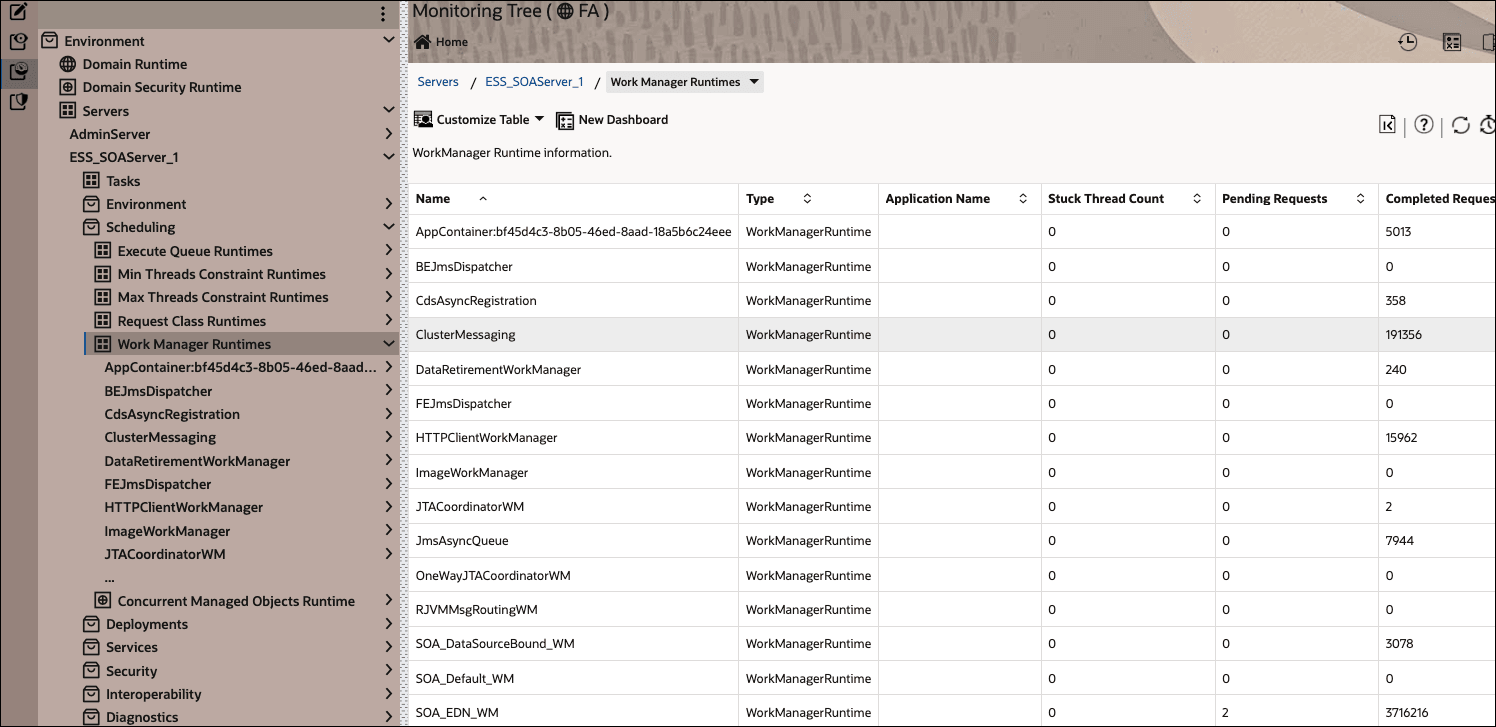The image size is (1496, 727).
Task: Open the navigation kebab menu
Action: [383, 14]
